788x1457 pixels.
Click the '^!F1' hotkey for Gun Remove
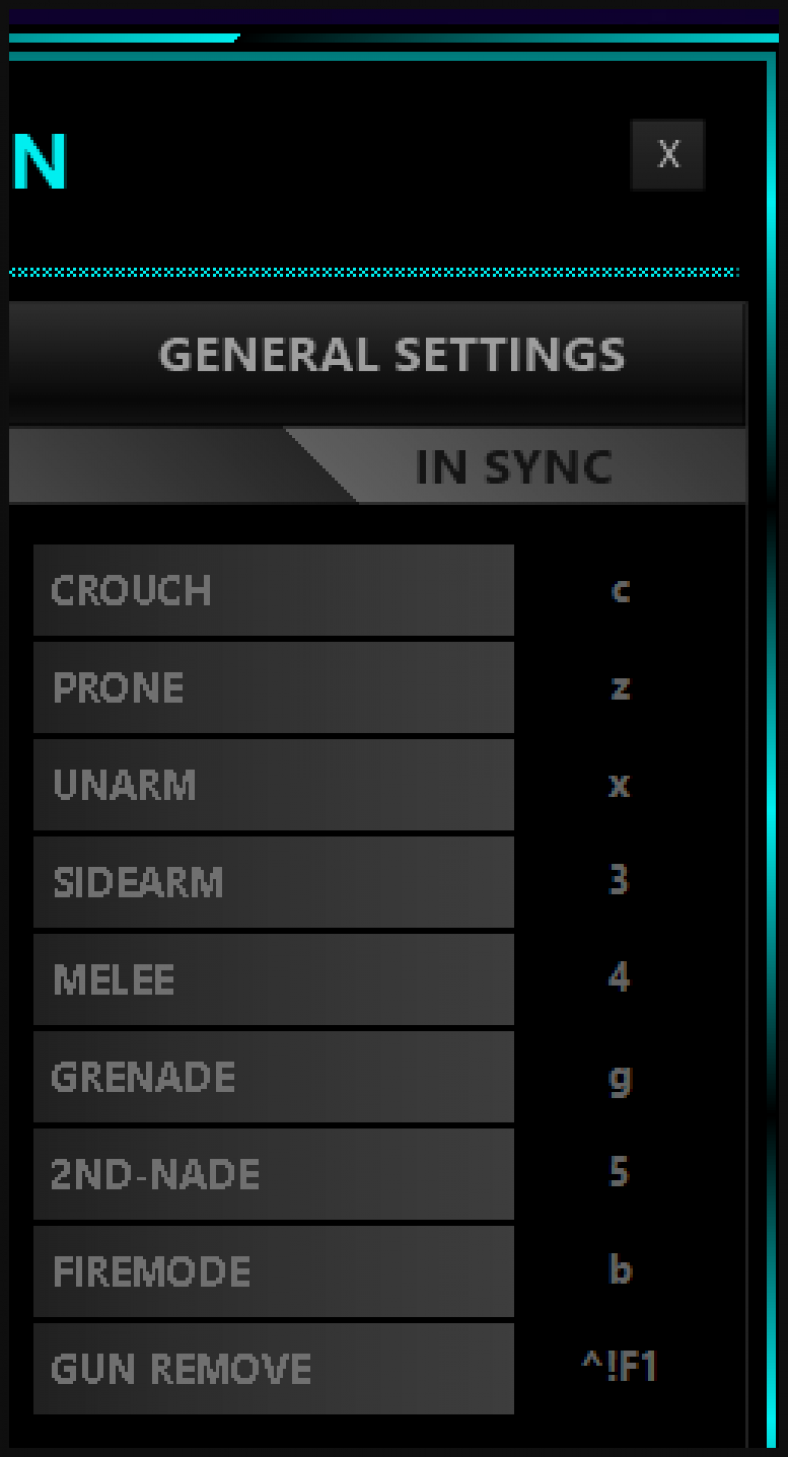(x=620, y=1367)
